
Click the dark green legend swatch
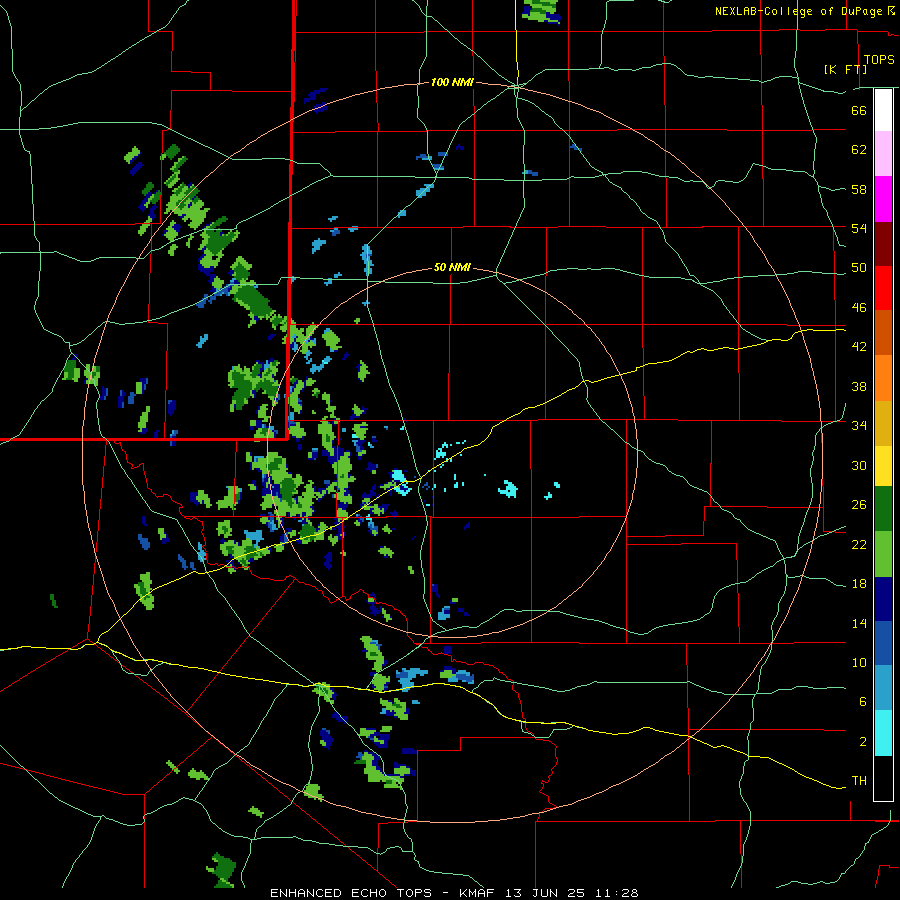(883, 509)
